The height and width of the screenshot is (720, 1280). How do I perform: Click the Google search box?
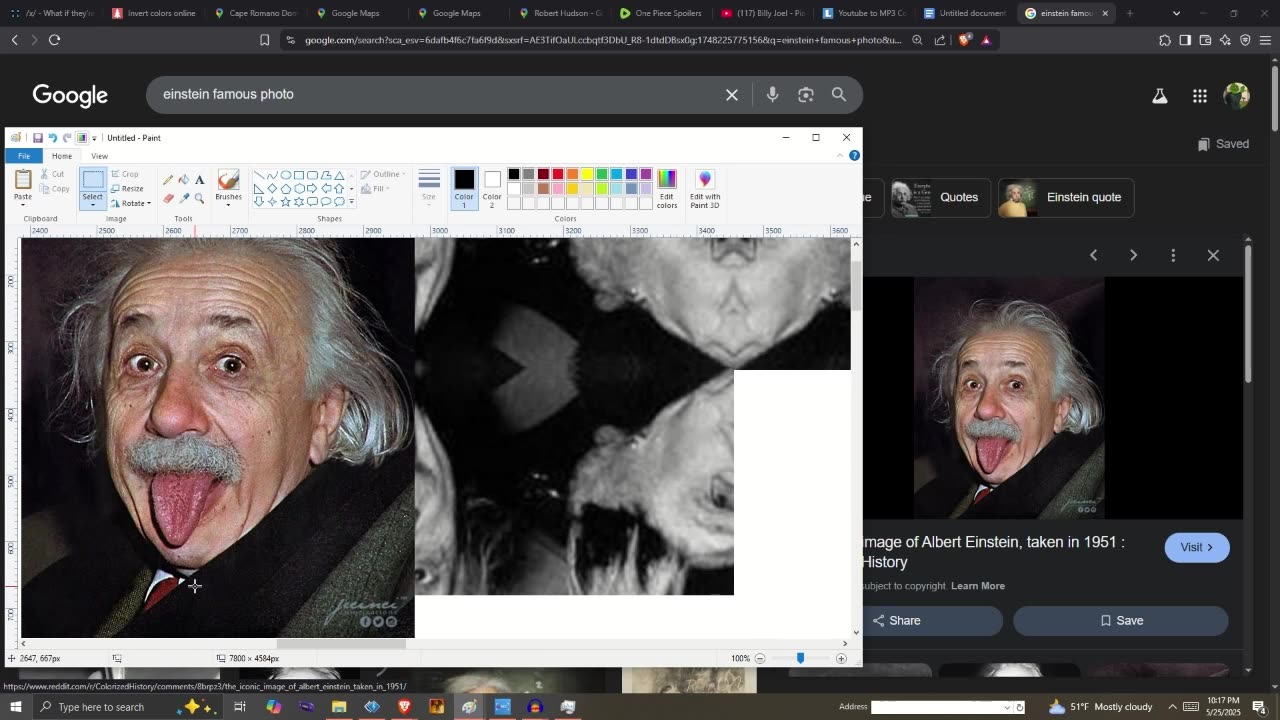click(x=440, y=94)
